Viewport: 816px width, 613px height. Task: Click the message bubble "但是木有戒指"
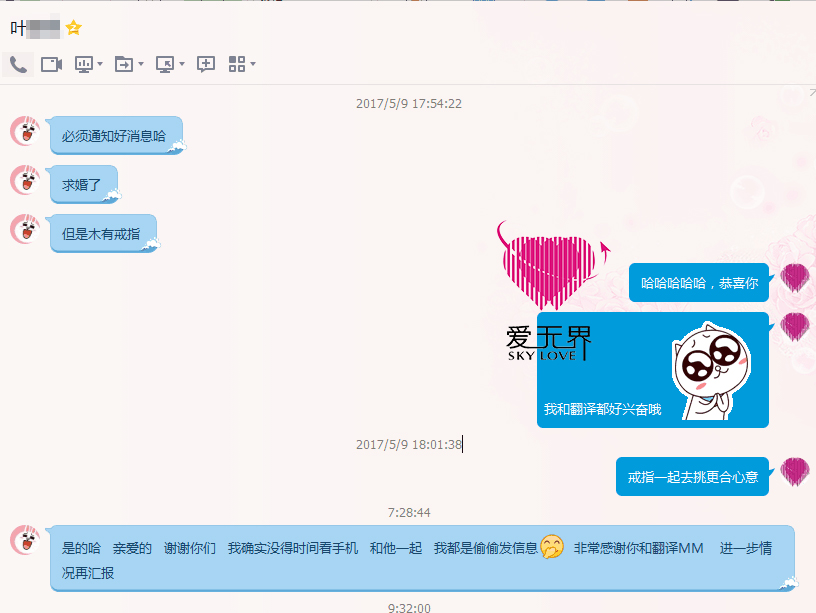[x=101, y=234]
